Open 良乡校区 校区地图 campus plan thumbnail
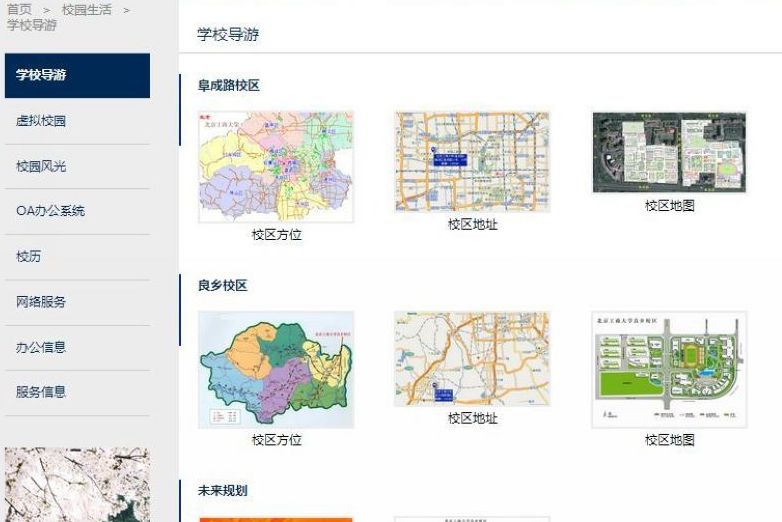The width and height of the screenshot is (782, 522). [x=669, y=369]
